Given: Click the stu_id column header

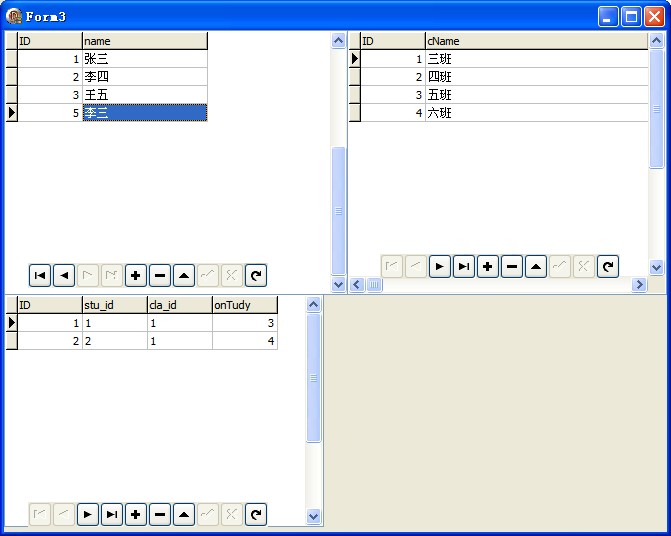Looking at the screenshot, I should coord(115,305).
